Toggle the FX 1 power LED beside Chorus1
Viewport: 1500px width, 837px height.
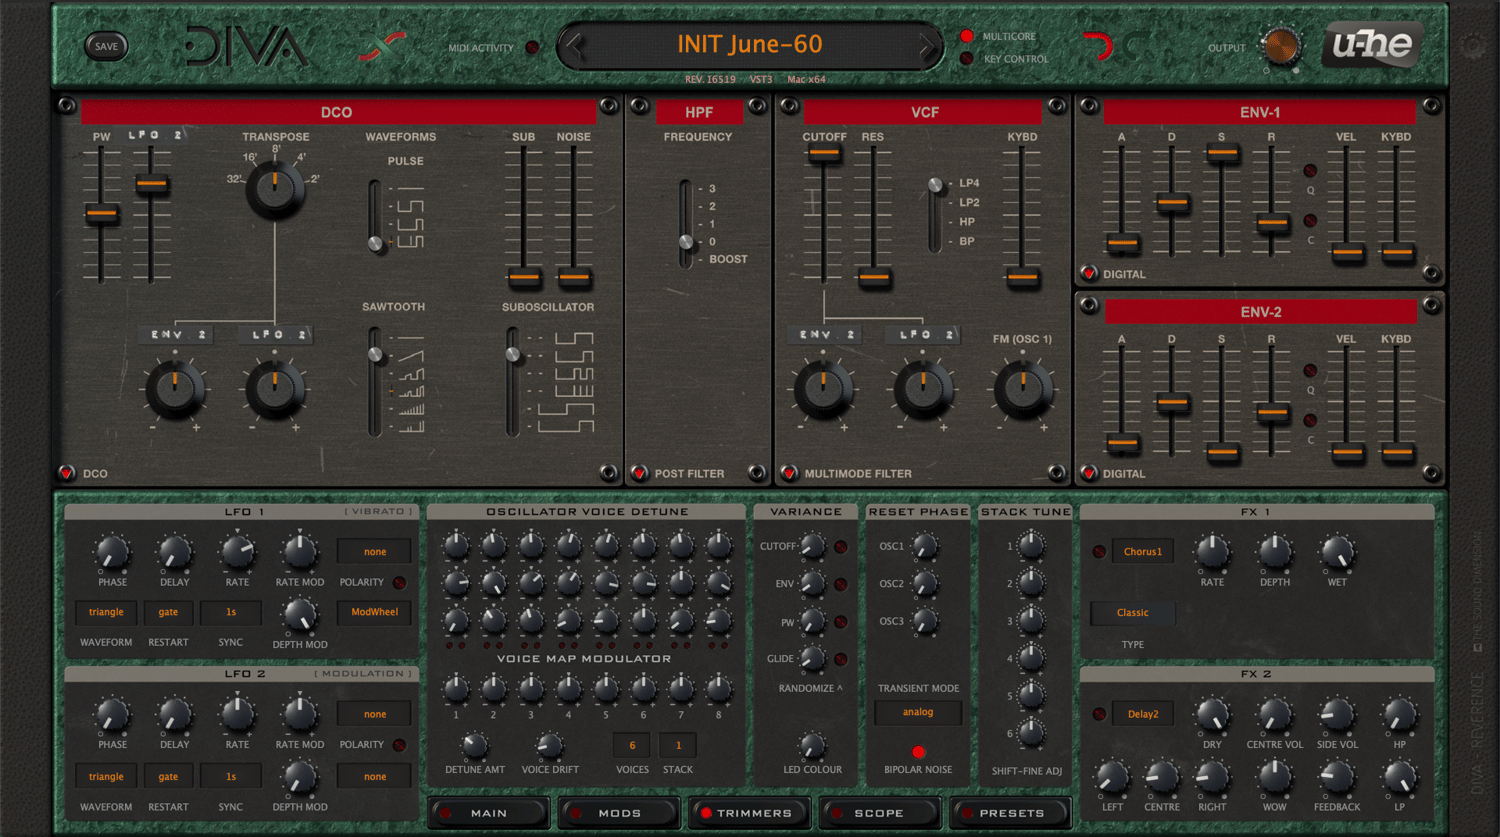coord(1099,552)
